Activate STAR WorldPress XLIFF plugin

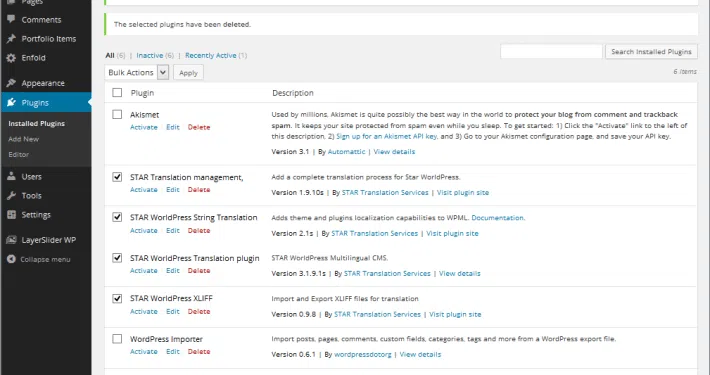click(x=144, y=312)
